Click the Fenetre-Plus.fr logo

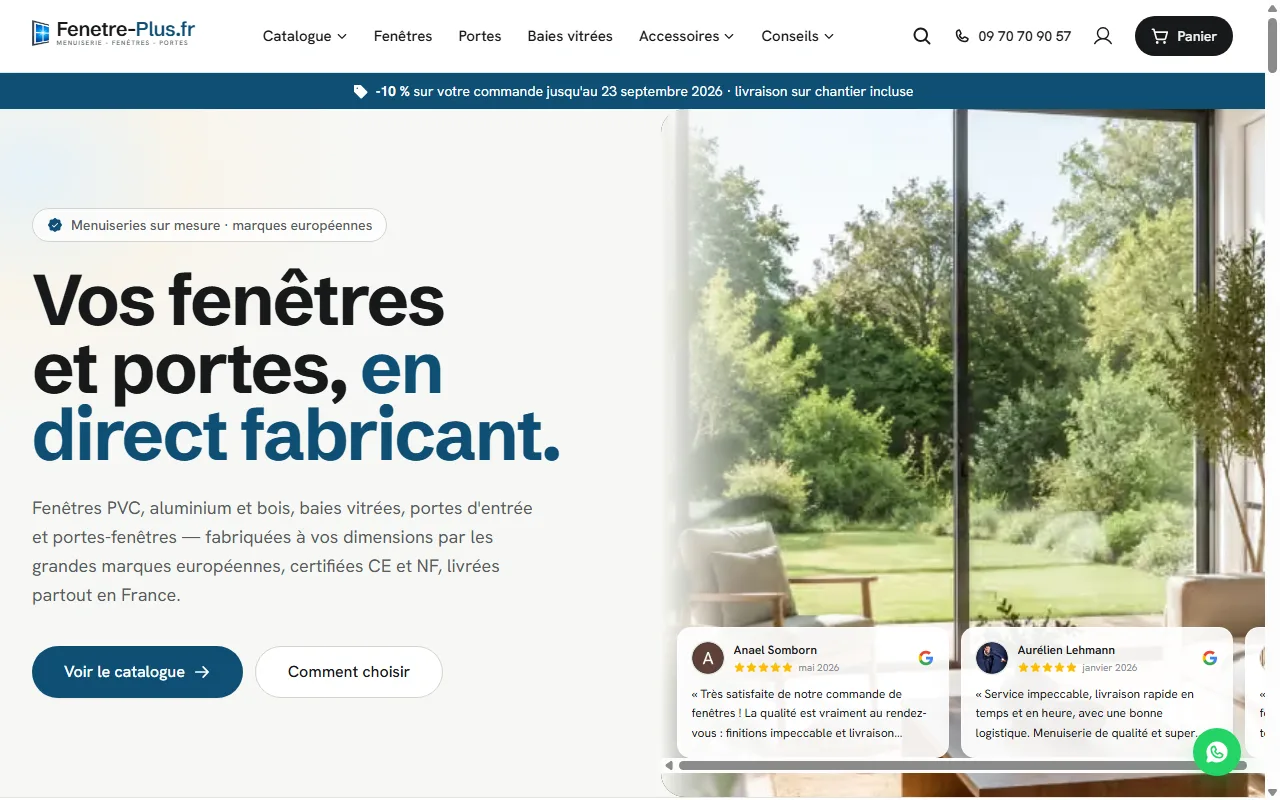point(113,34)
